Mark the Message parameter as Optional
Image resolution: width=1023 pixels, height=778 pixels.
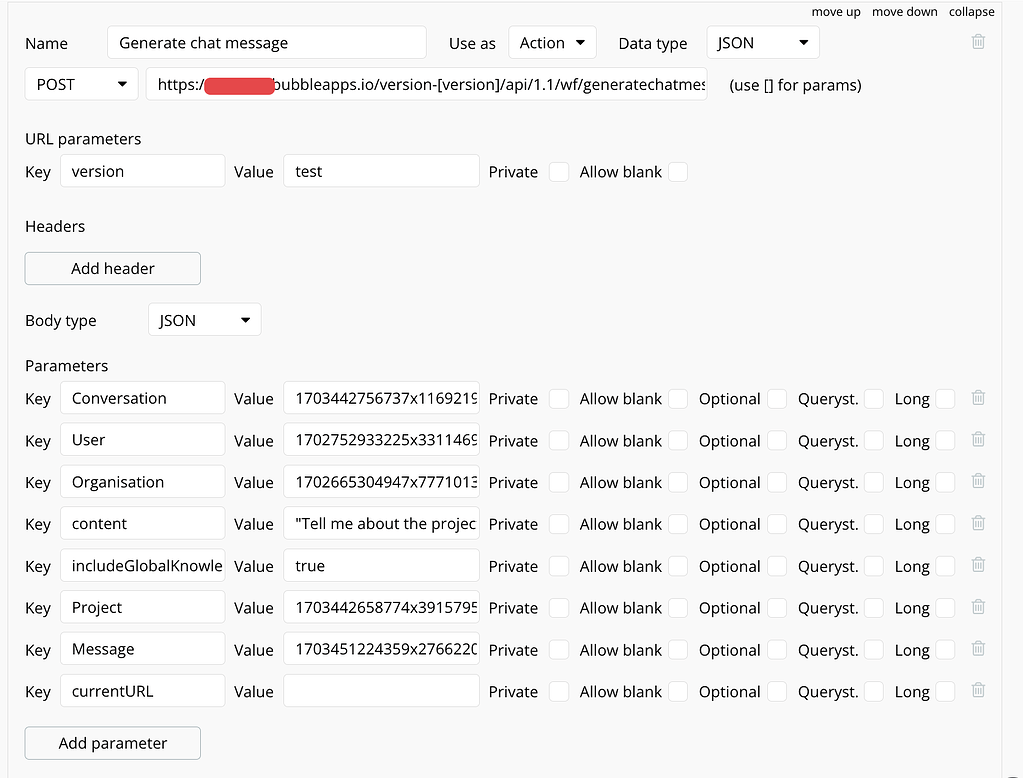coord(778,649)
